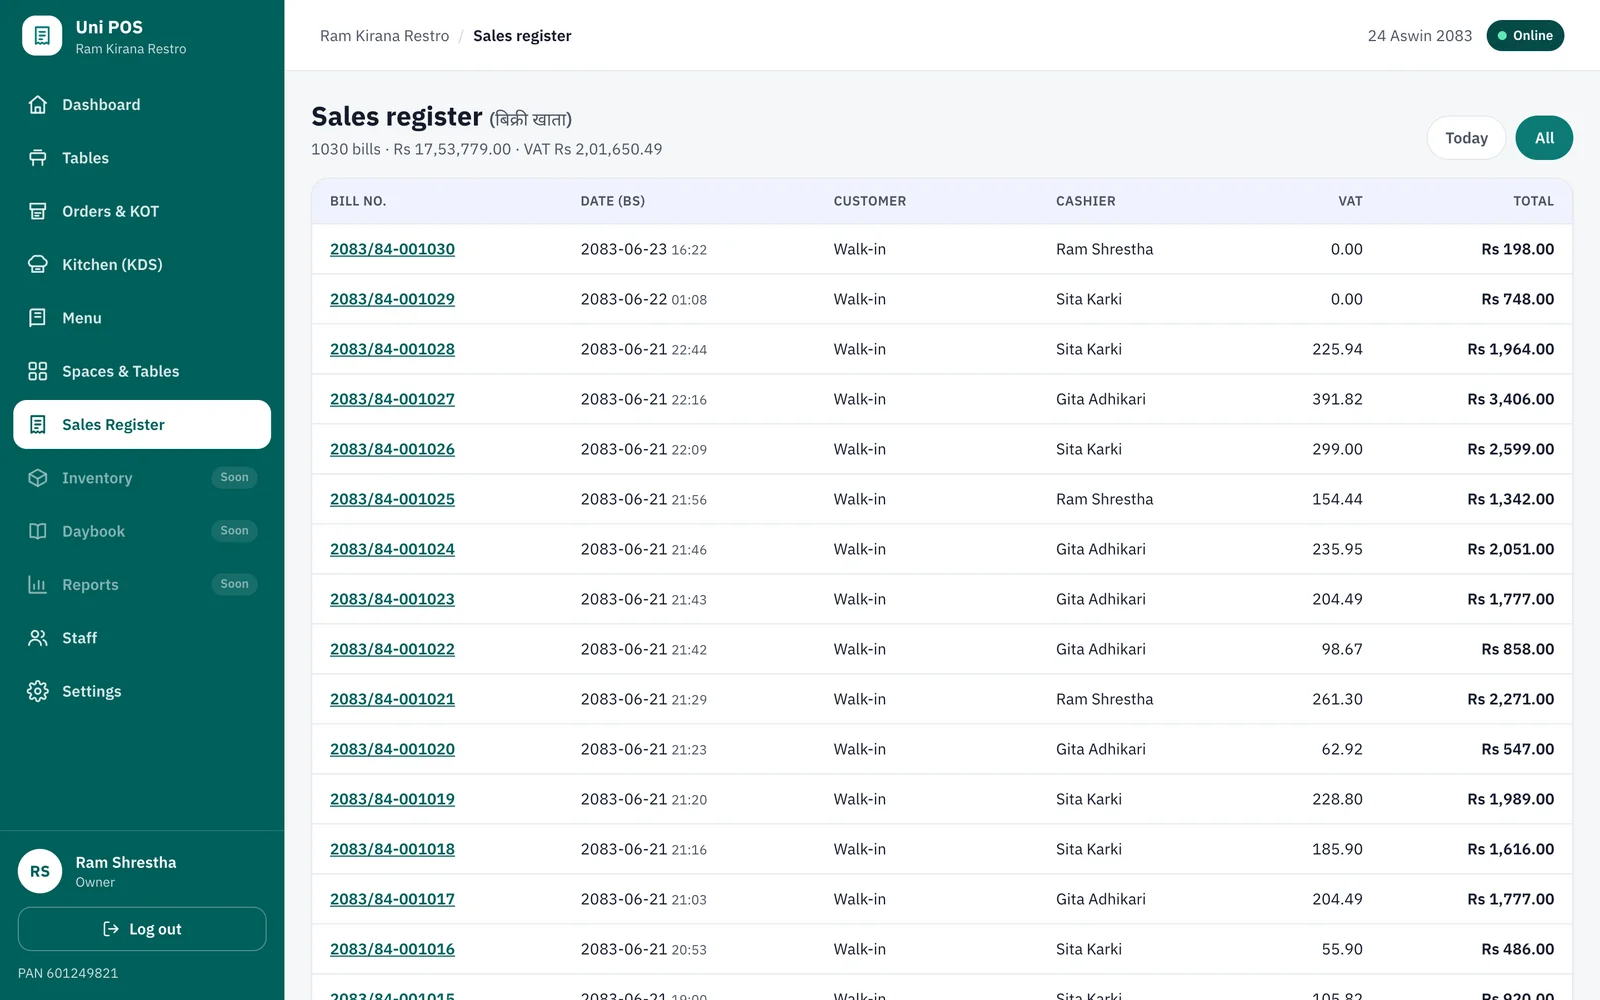The width and height of the screenshot is (1600, 1000).
Task: Click the Online status badge
Action: point(1525,36)
